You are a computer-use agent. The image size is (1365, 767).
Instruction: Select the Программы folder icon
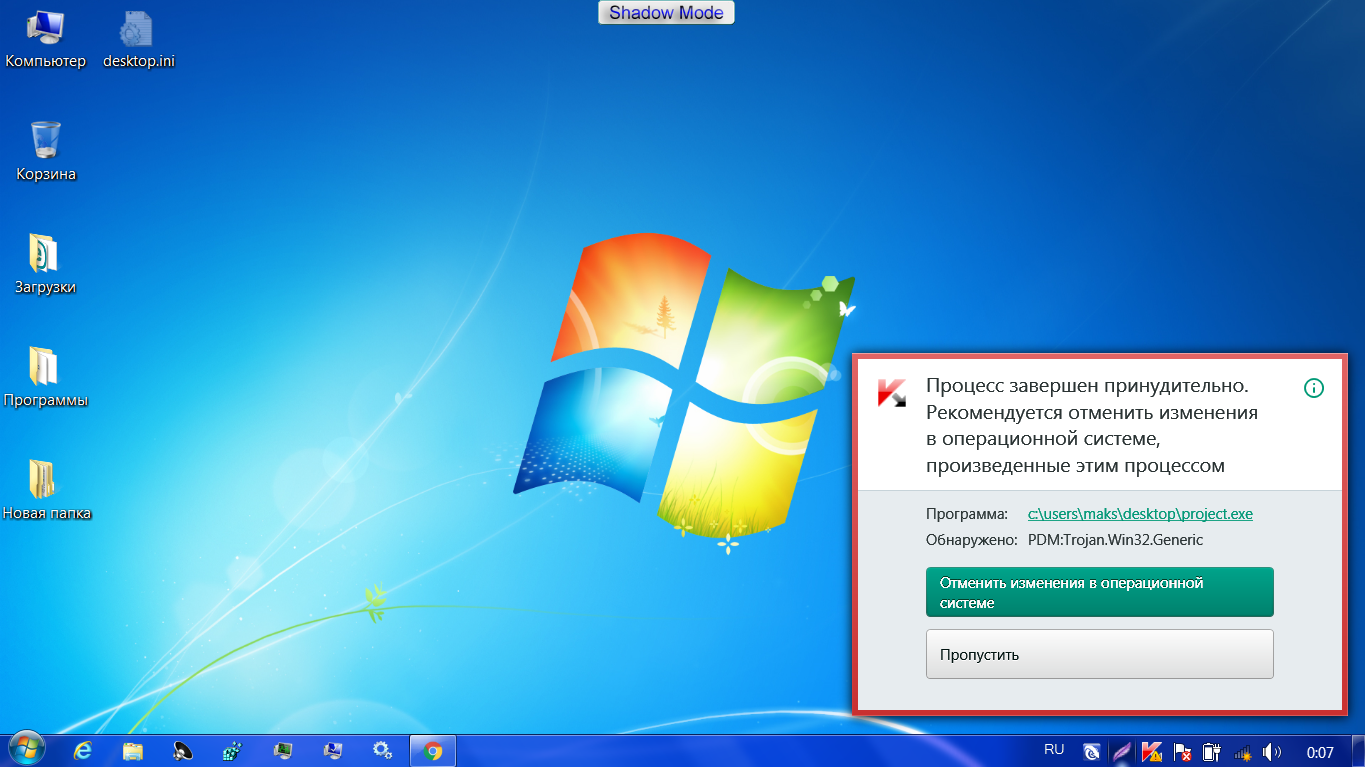coord(46,378)
